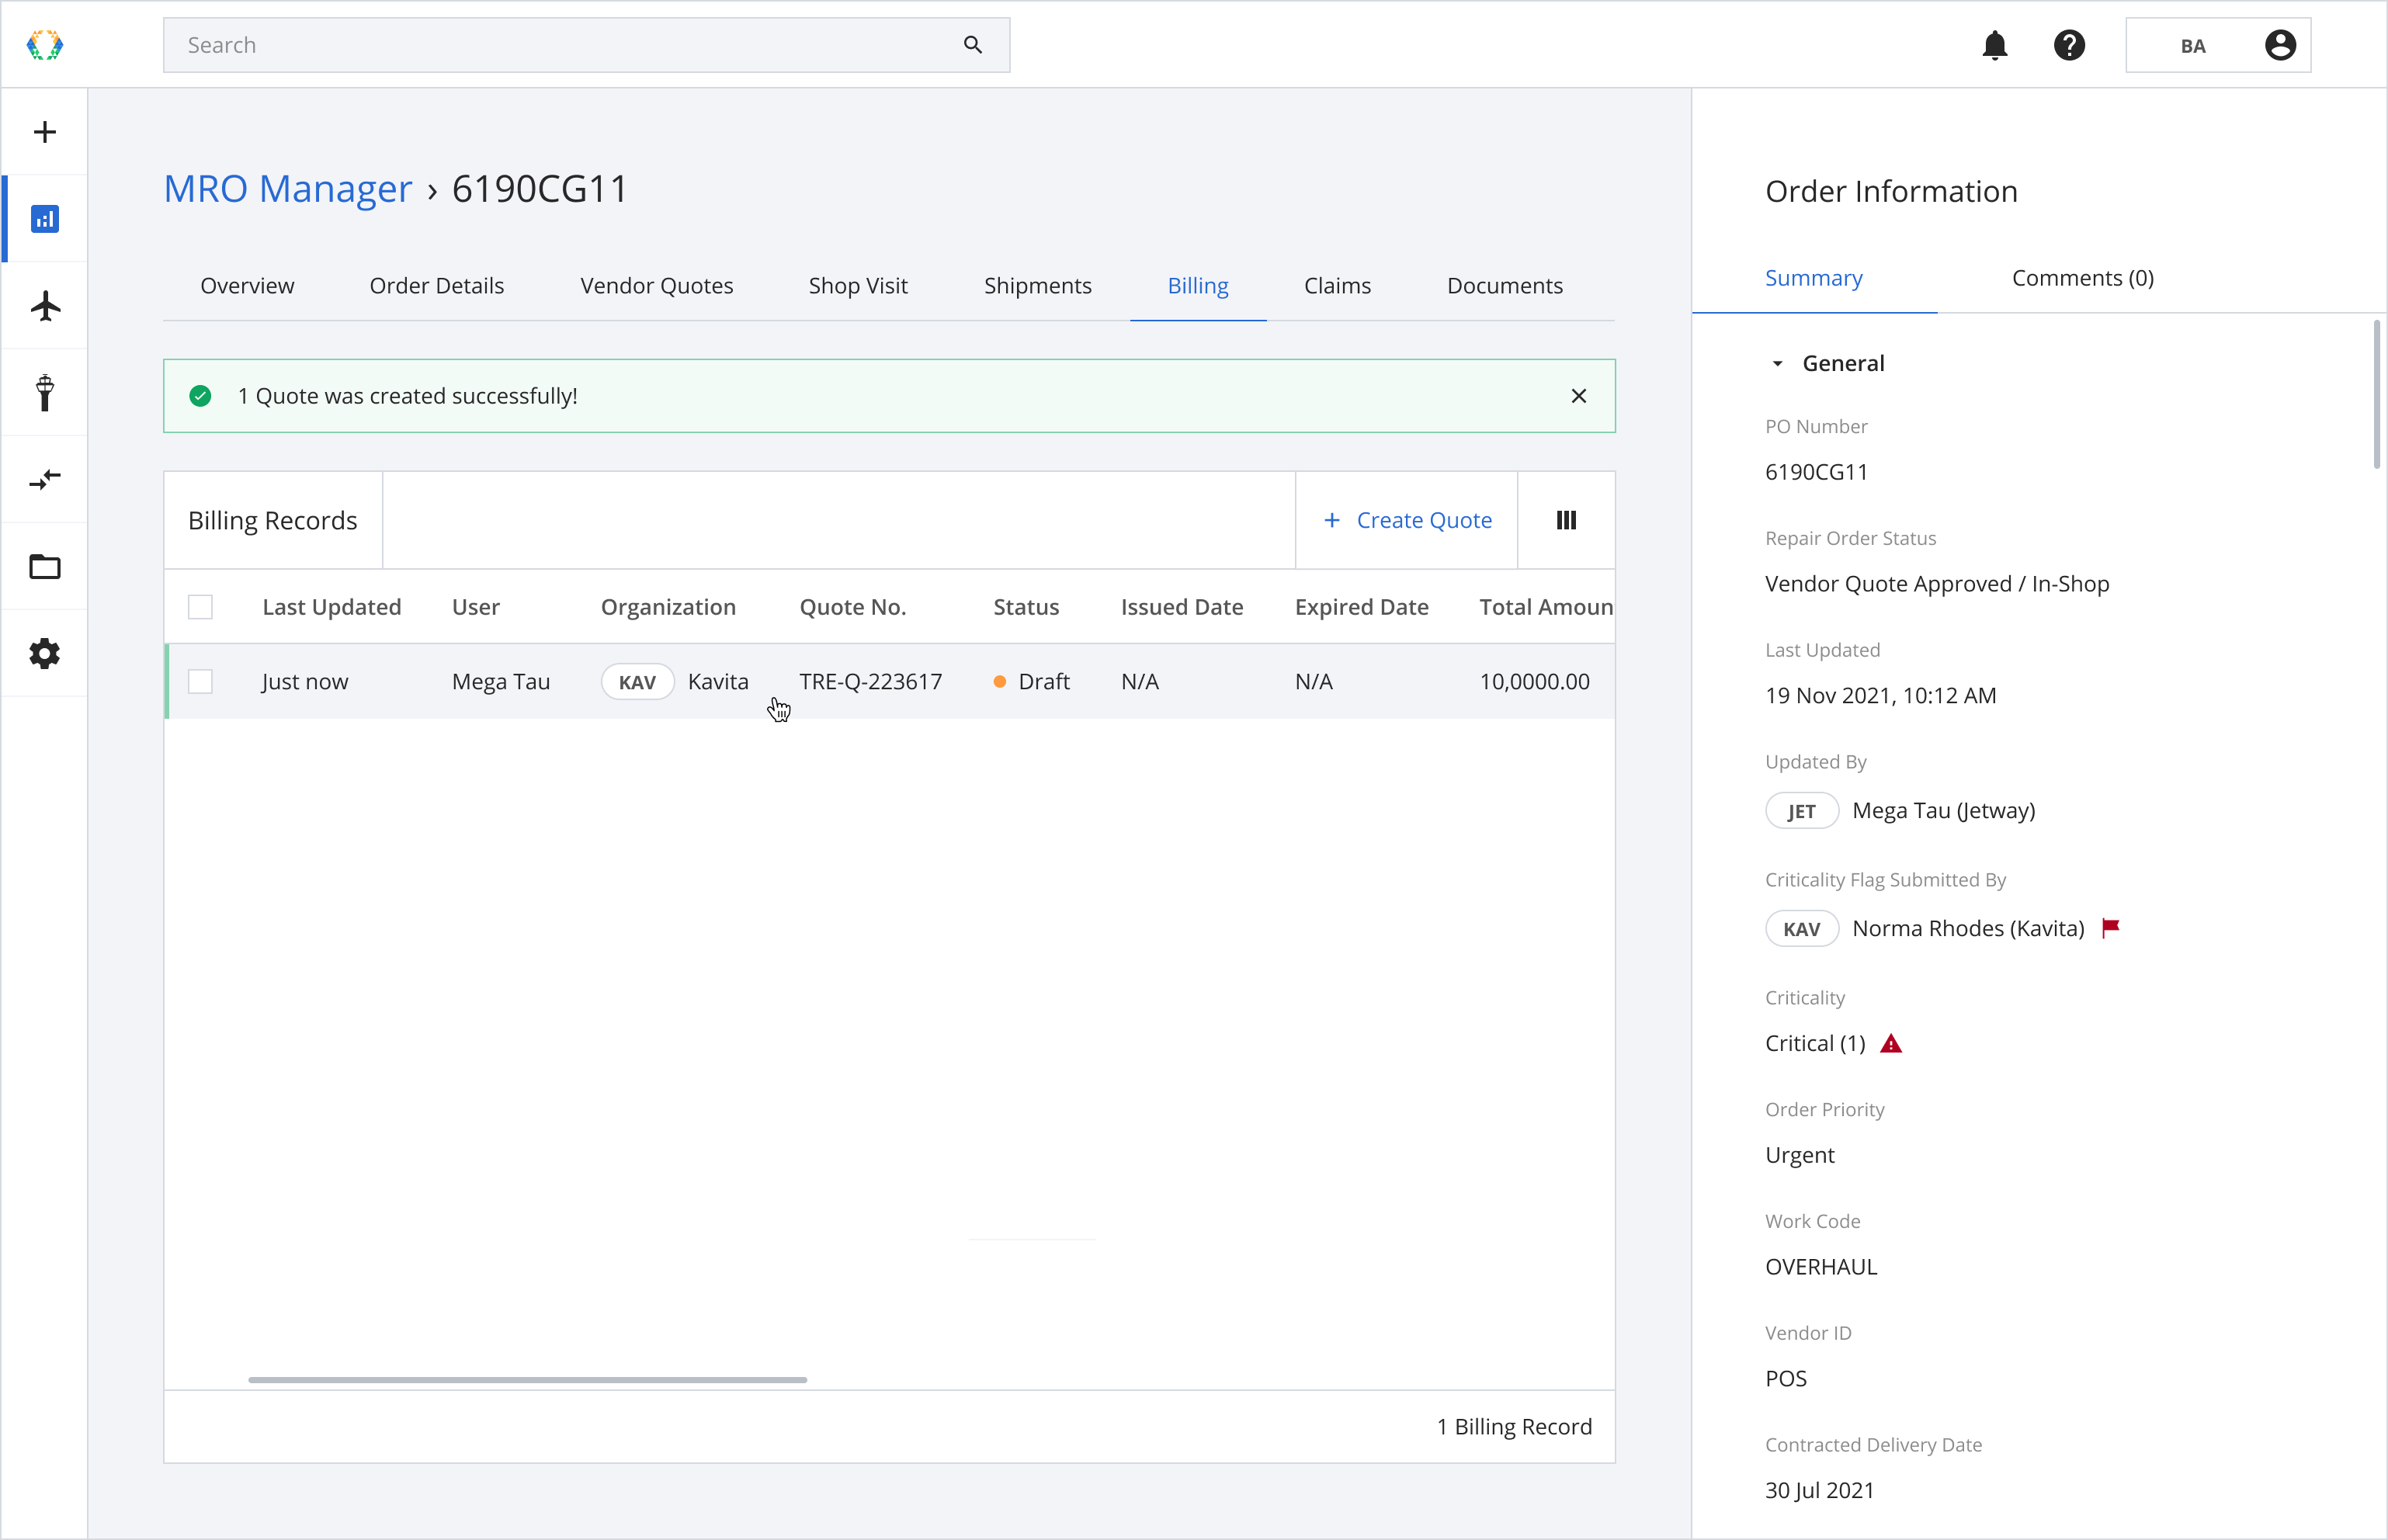Viewport: 2388px width, 1540px height.
Task: Open the control tower icon in sidebar
Action: [44, 392]
